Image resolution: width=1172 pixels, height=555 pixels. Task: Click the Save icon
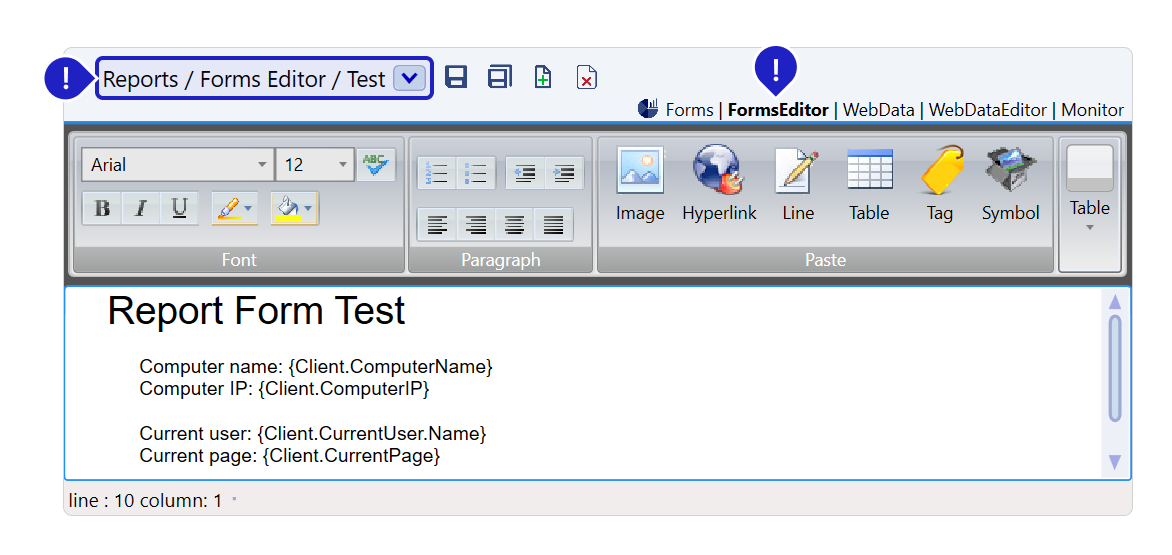tap(456, 77)
